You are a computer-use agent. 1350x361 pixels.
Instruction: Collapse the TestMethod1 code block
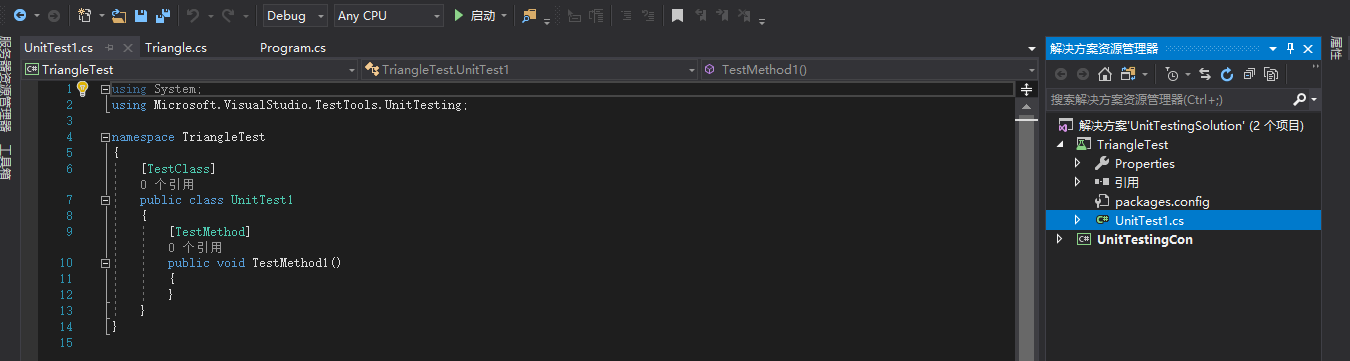[106, 263]
